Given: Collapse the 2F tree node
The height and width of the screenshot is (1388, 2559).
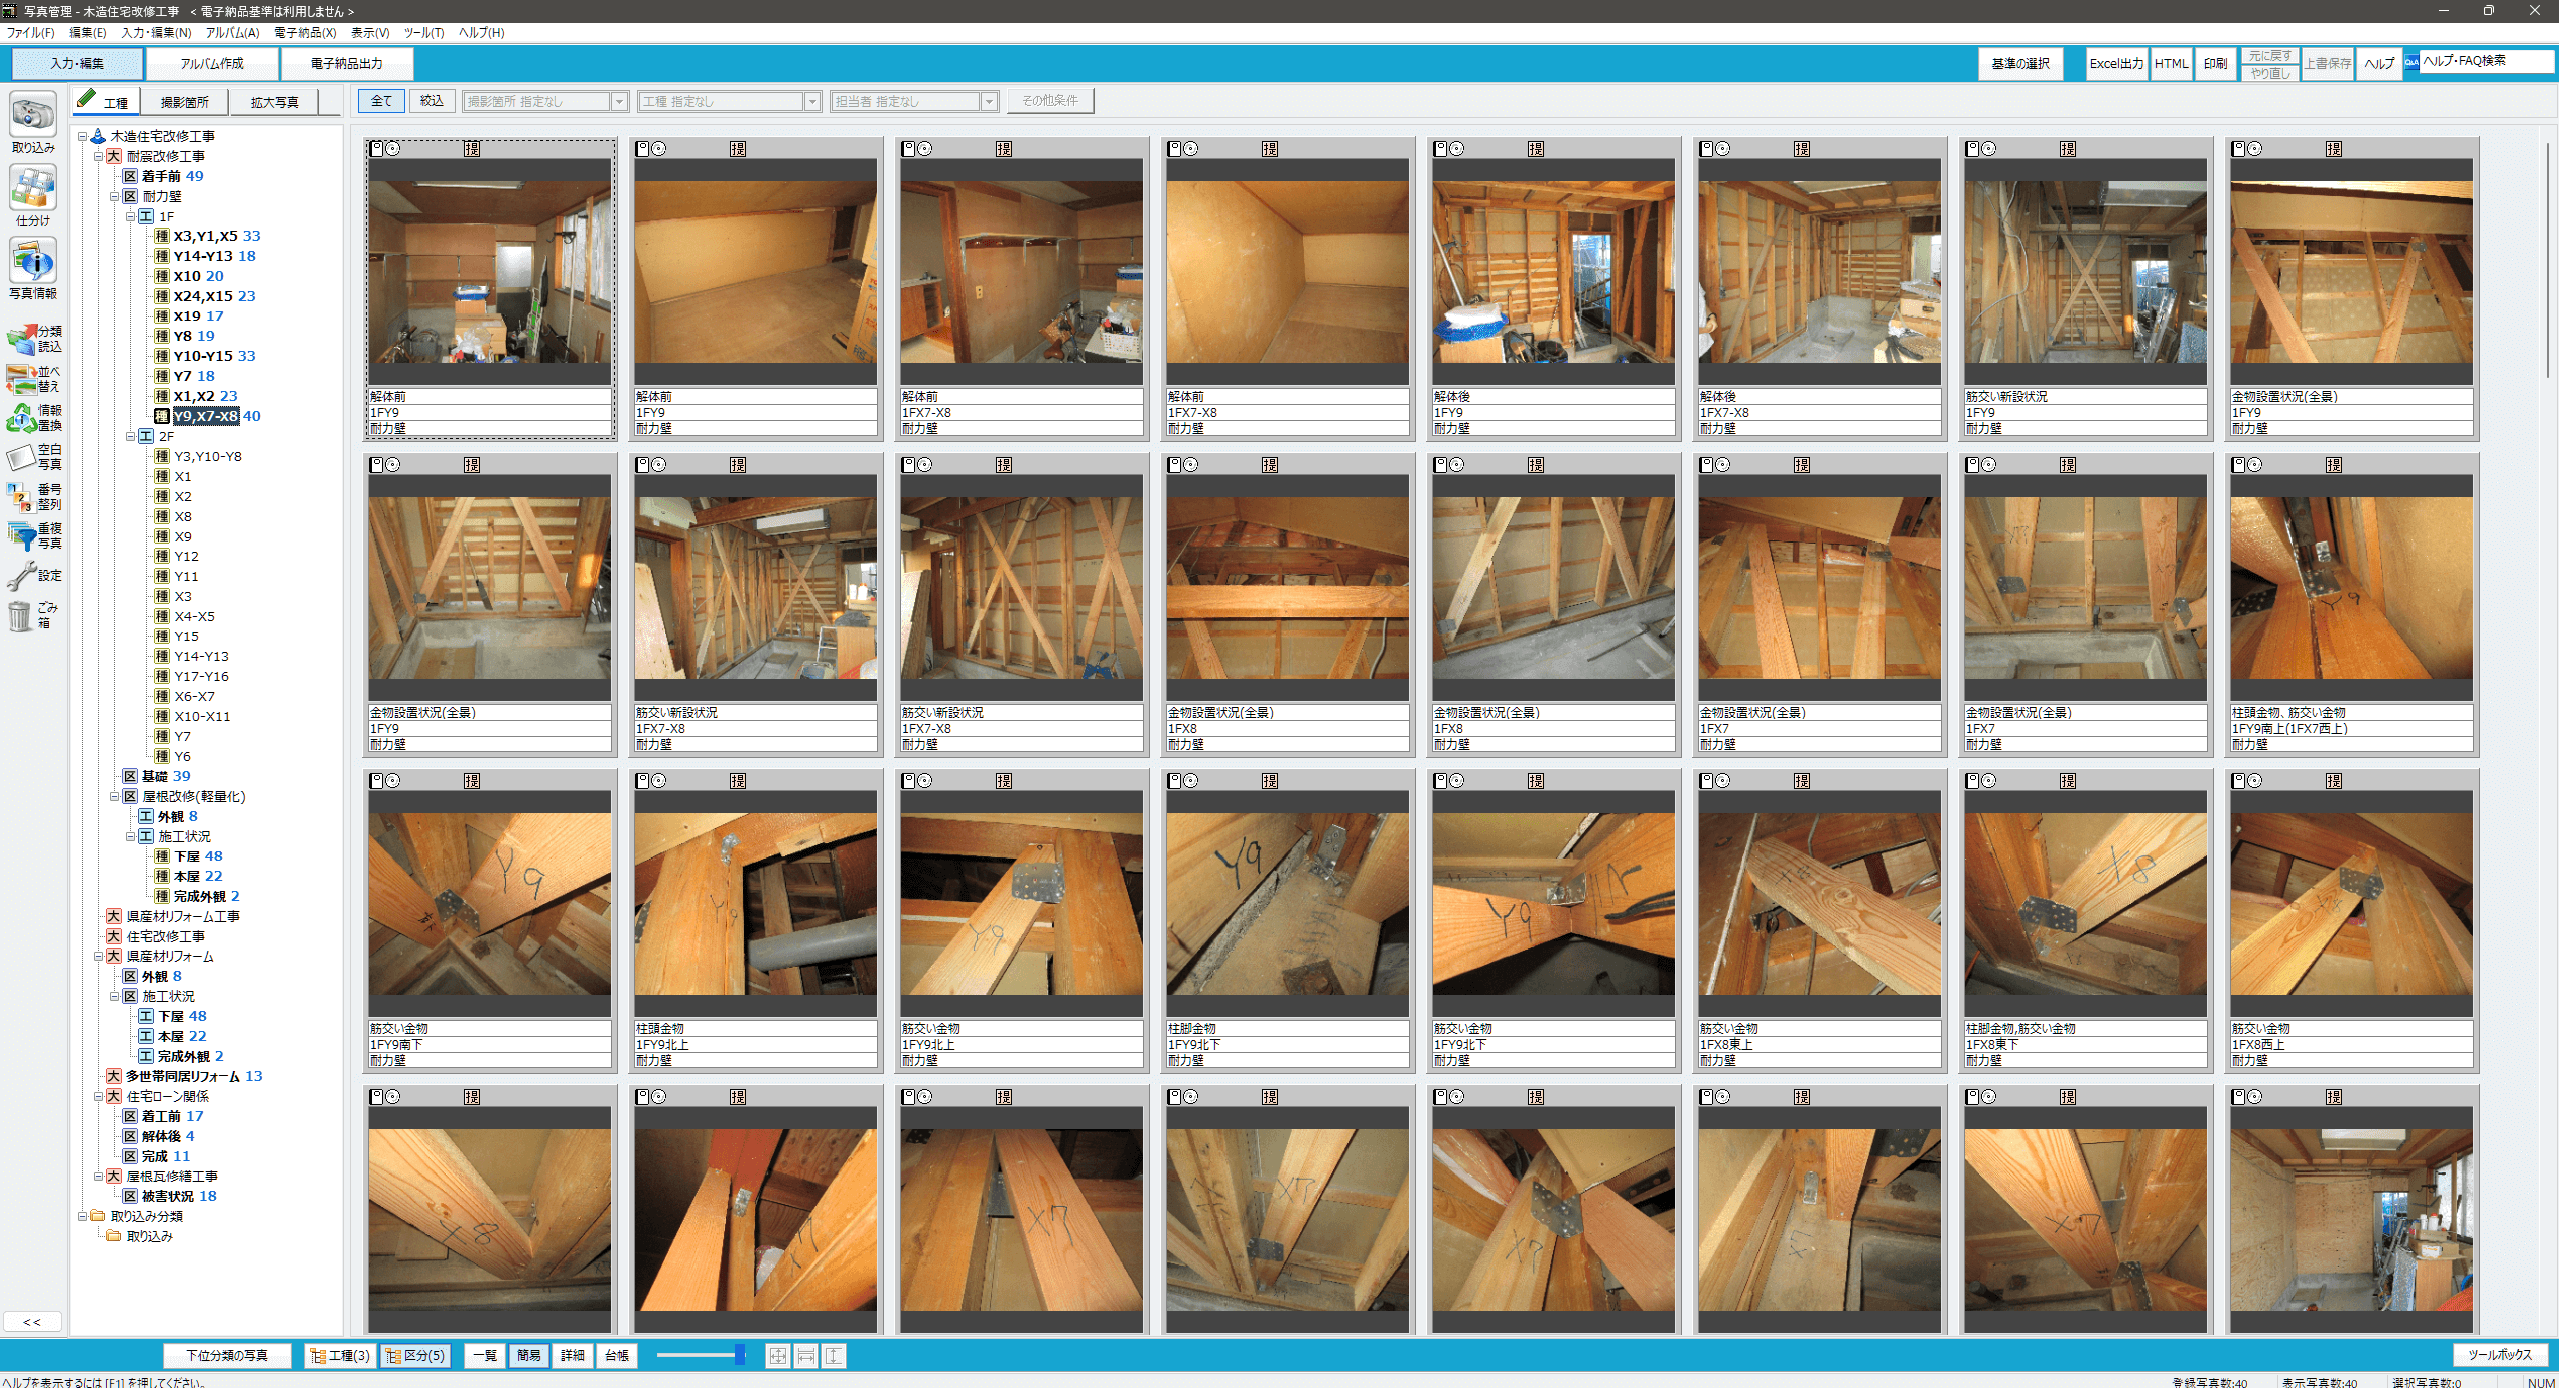Looking at the screenshot, I should tap(130, 436).
